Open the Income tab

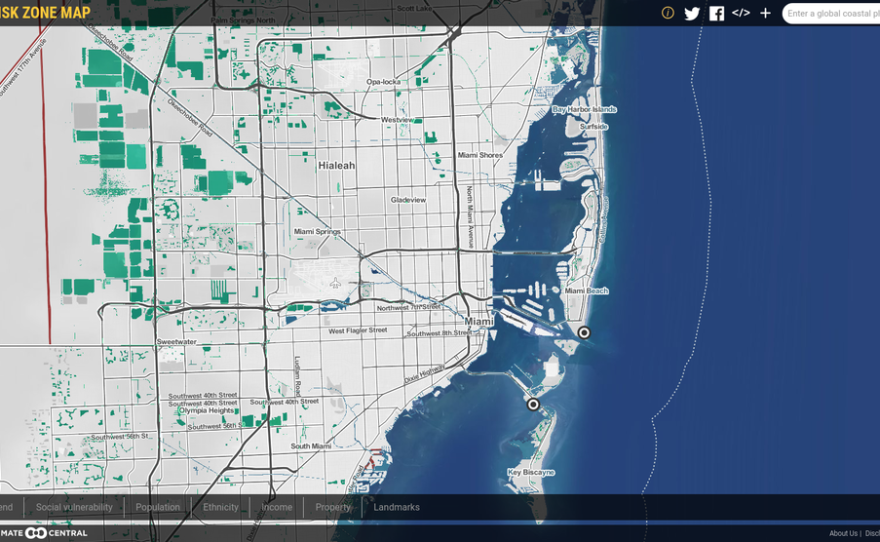[x=277, y=507]
